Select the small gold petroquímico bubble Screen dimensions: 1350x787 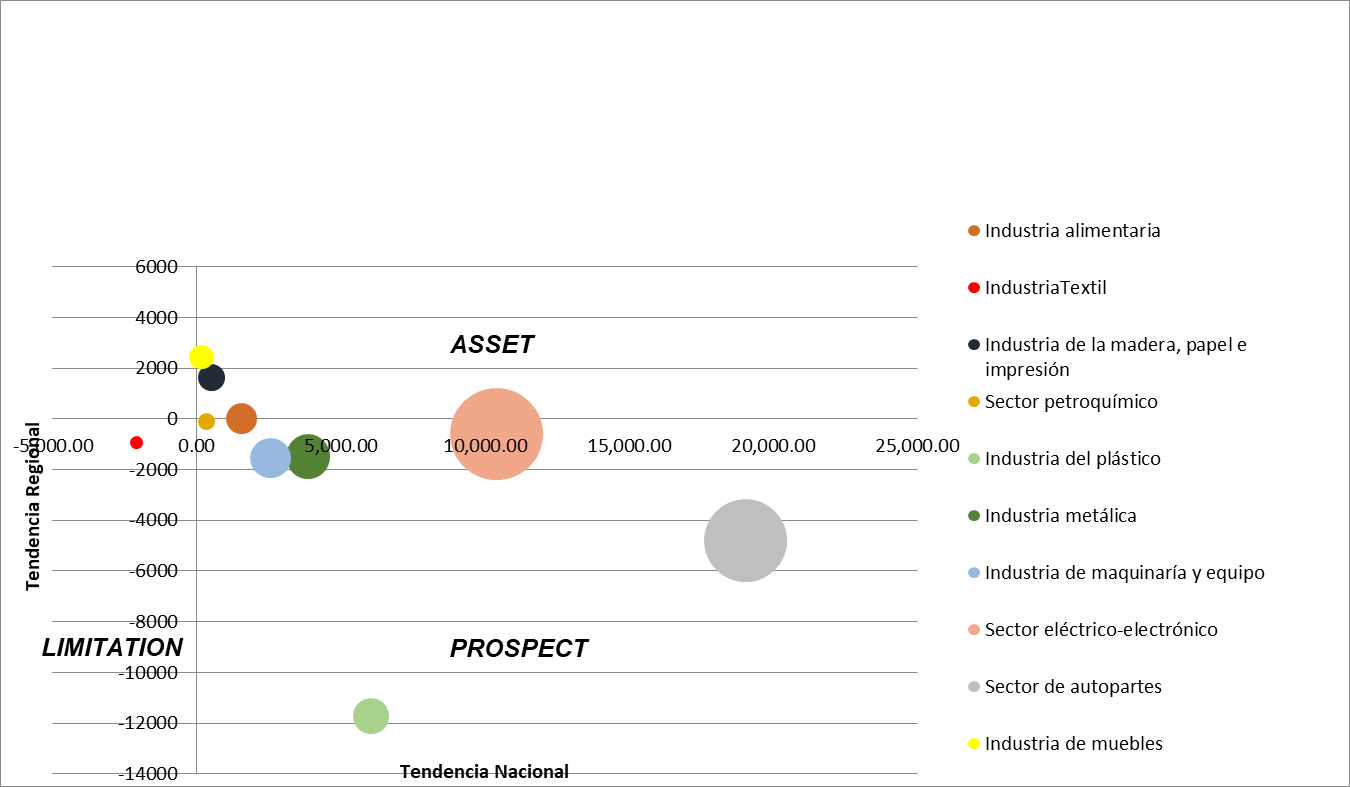coord(206,422)
